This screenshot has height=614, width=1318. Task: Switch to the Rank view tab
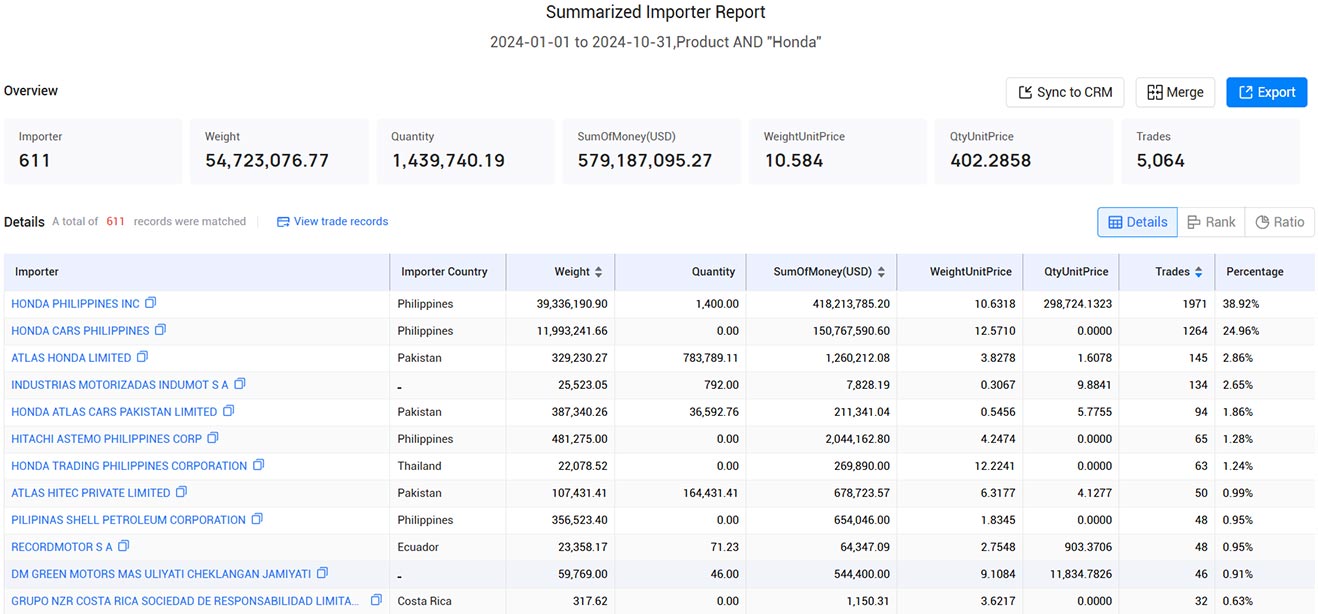[1211, 222]
